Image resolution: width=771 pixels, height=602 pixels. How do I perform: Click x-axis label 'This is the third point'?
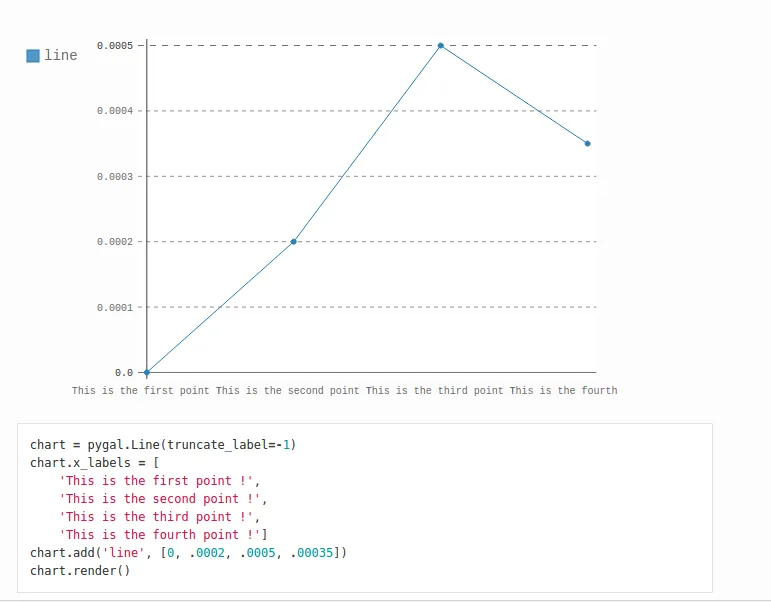pos(435,391)
